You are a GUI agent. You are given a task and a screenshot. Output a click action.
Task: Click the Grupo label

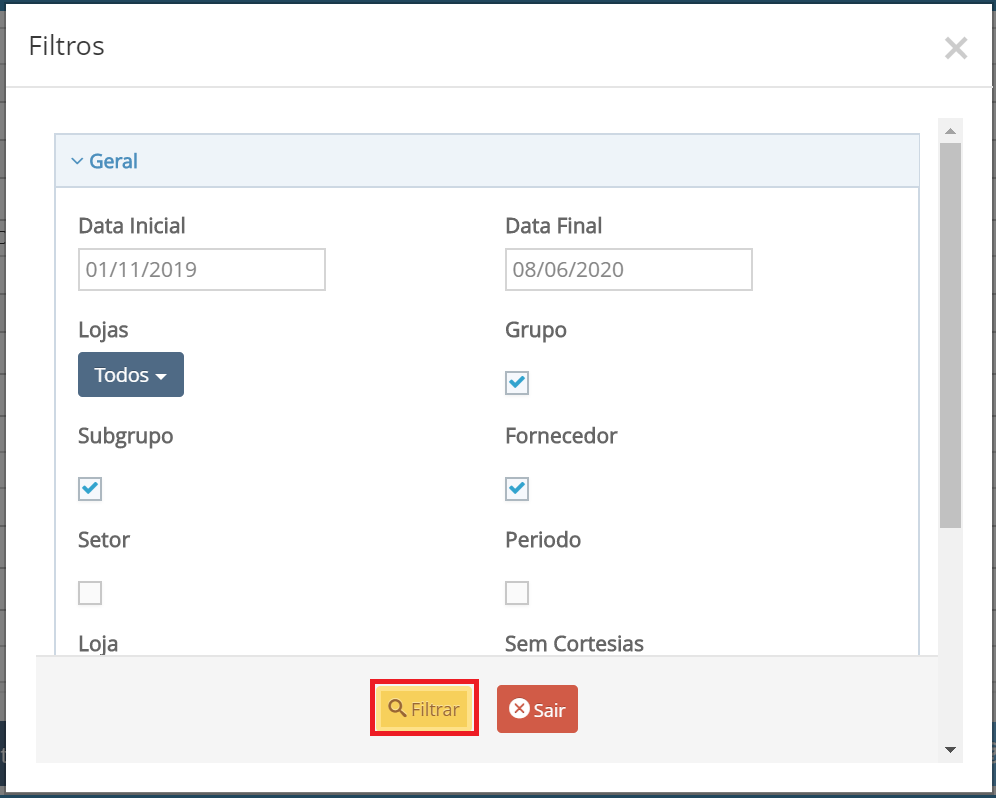[535, 330]
